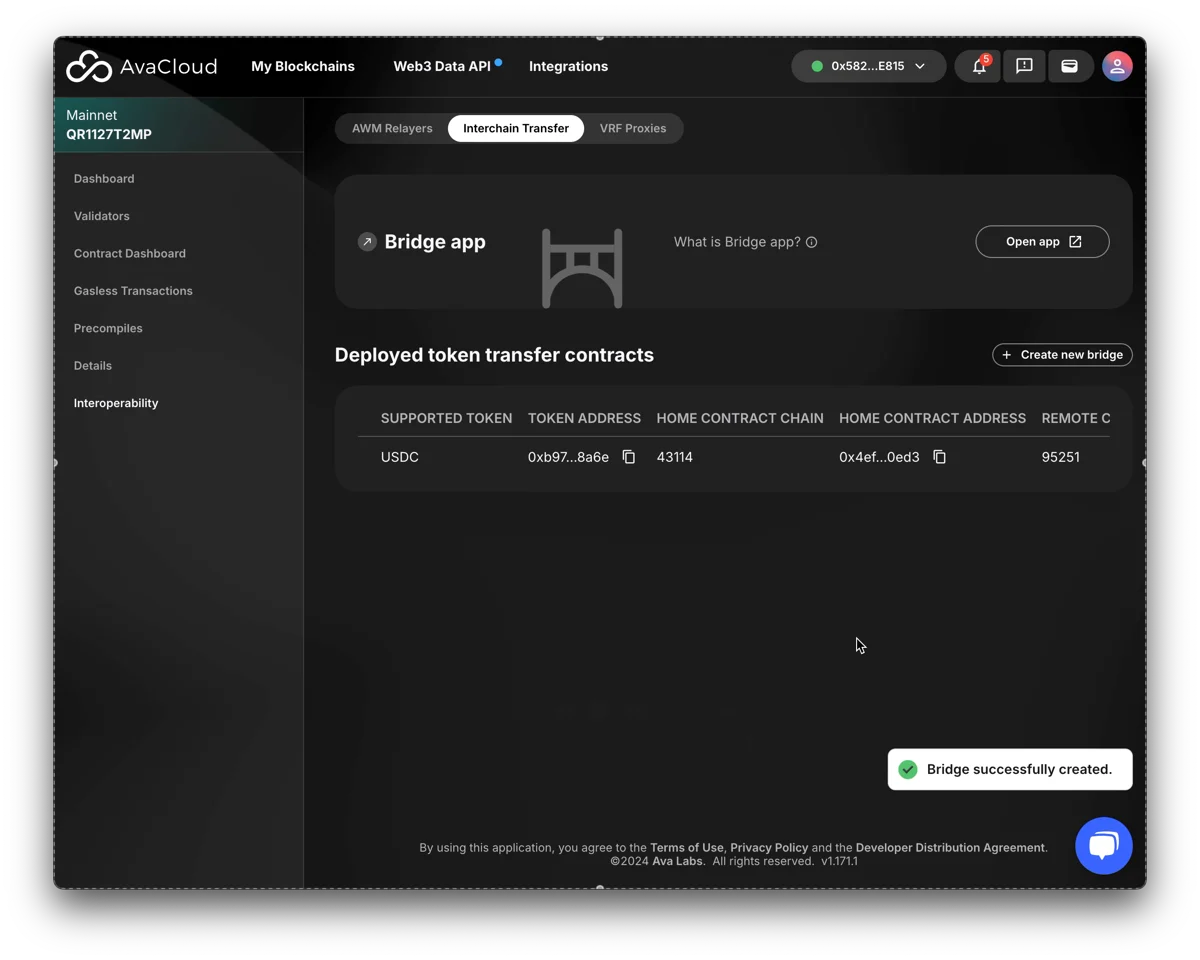The height and width of the screenshot is (960, 1200).
Task: Open the Privacy Policy link
Action: click(x=769, y=848)
